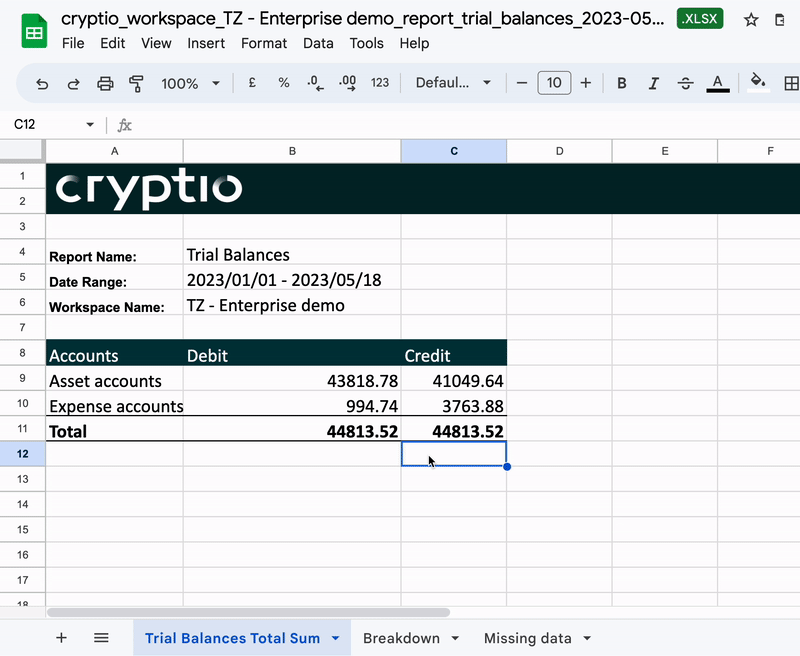Open the 123 number format menu

tap(380, 83)
